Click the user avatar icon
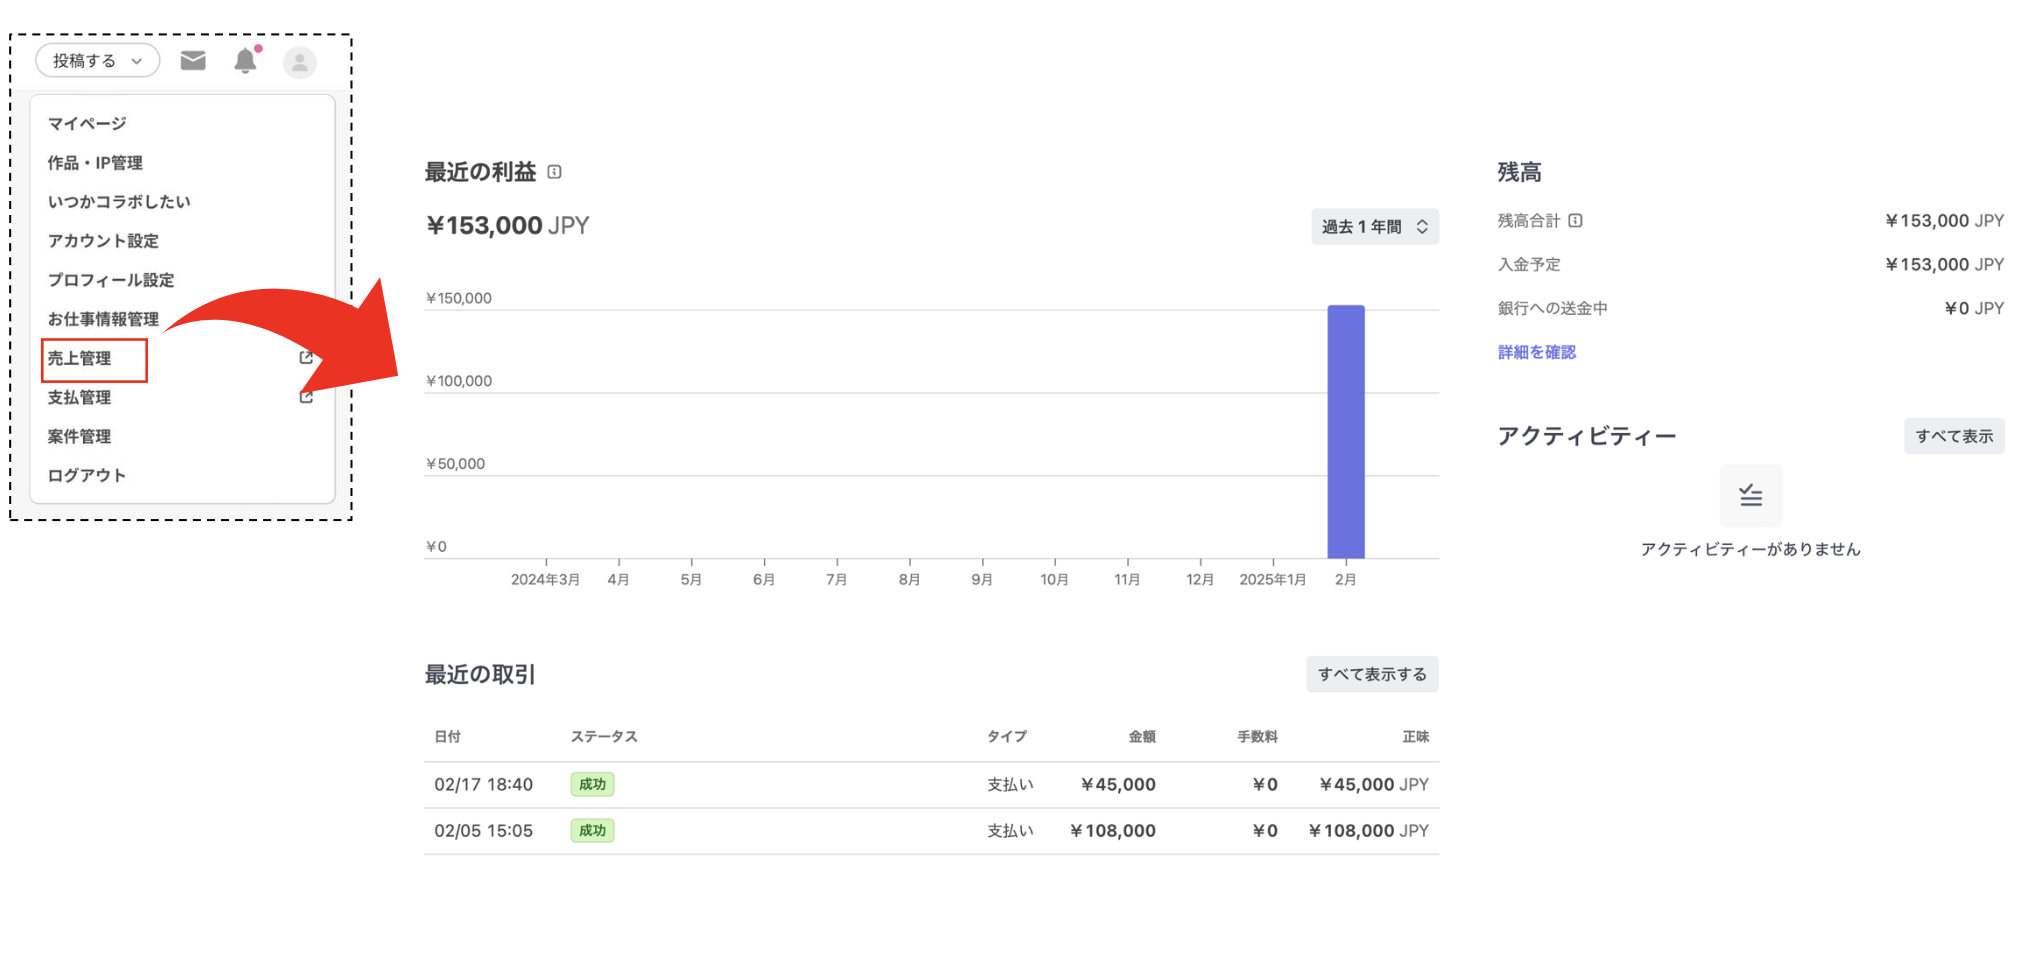2042x966 pixels. (300, 62)
